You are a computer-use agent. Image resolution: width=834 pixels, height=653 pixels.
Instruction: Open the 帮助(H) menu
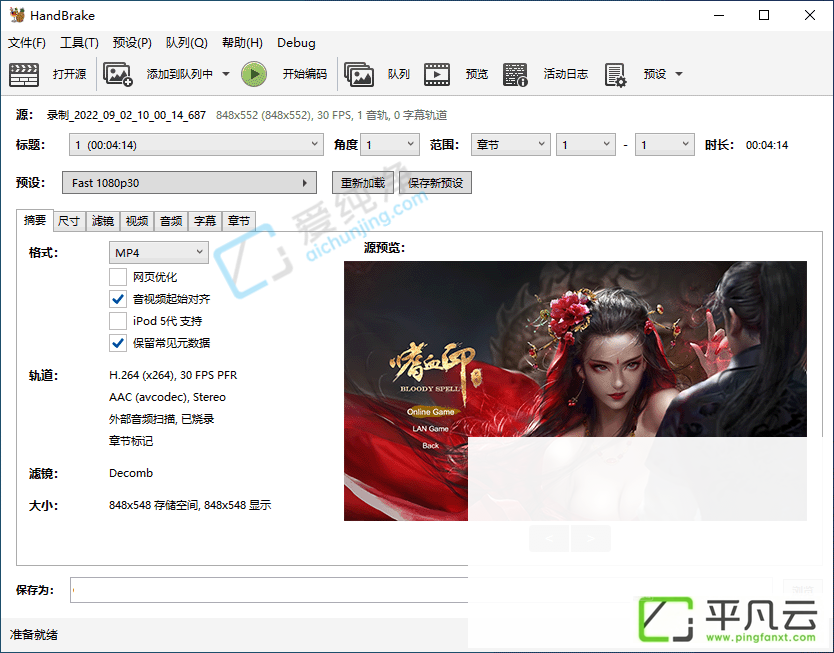click(x=242, y=43)
